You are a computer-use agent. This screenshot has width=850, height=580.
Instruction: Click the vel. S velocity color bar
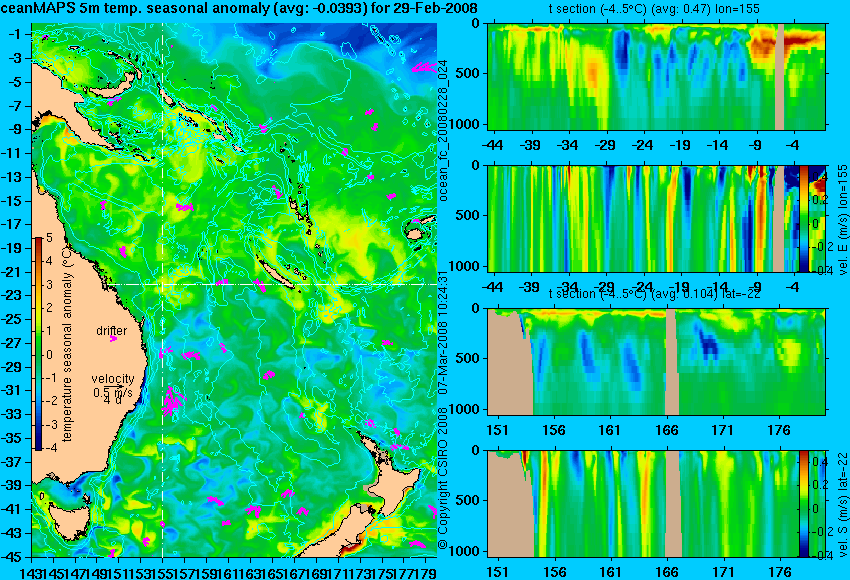coord(803,504)
